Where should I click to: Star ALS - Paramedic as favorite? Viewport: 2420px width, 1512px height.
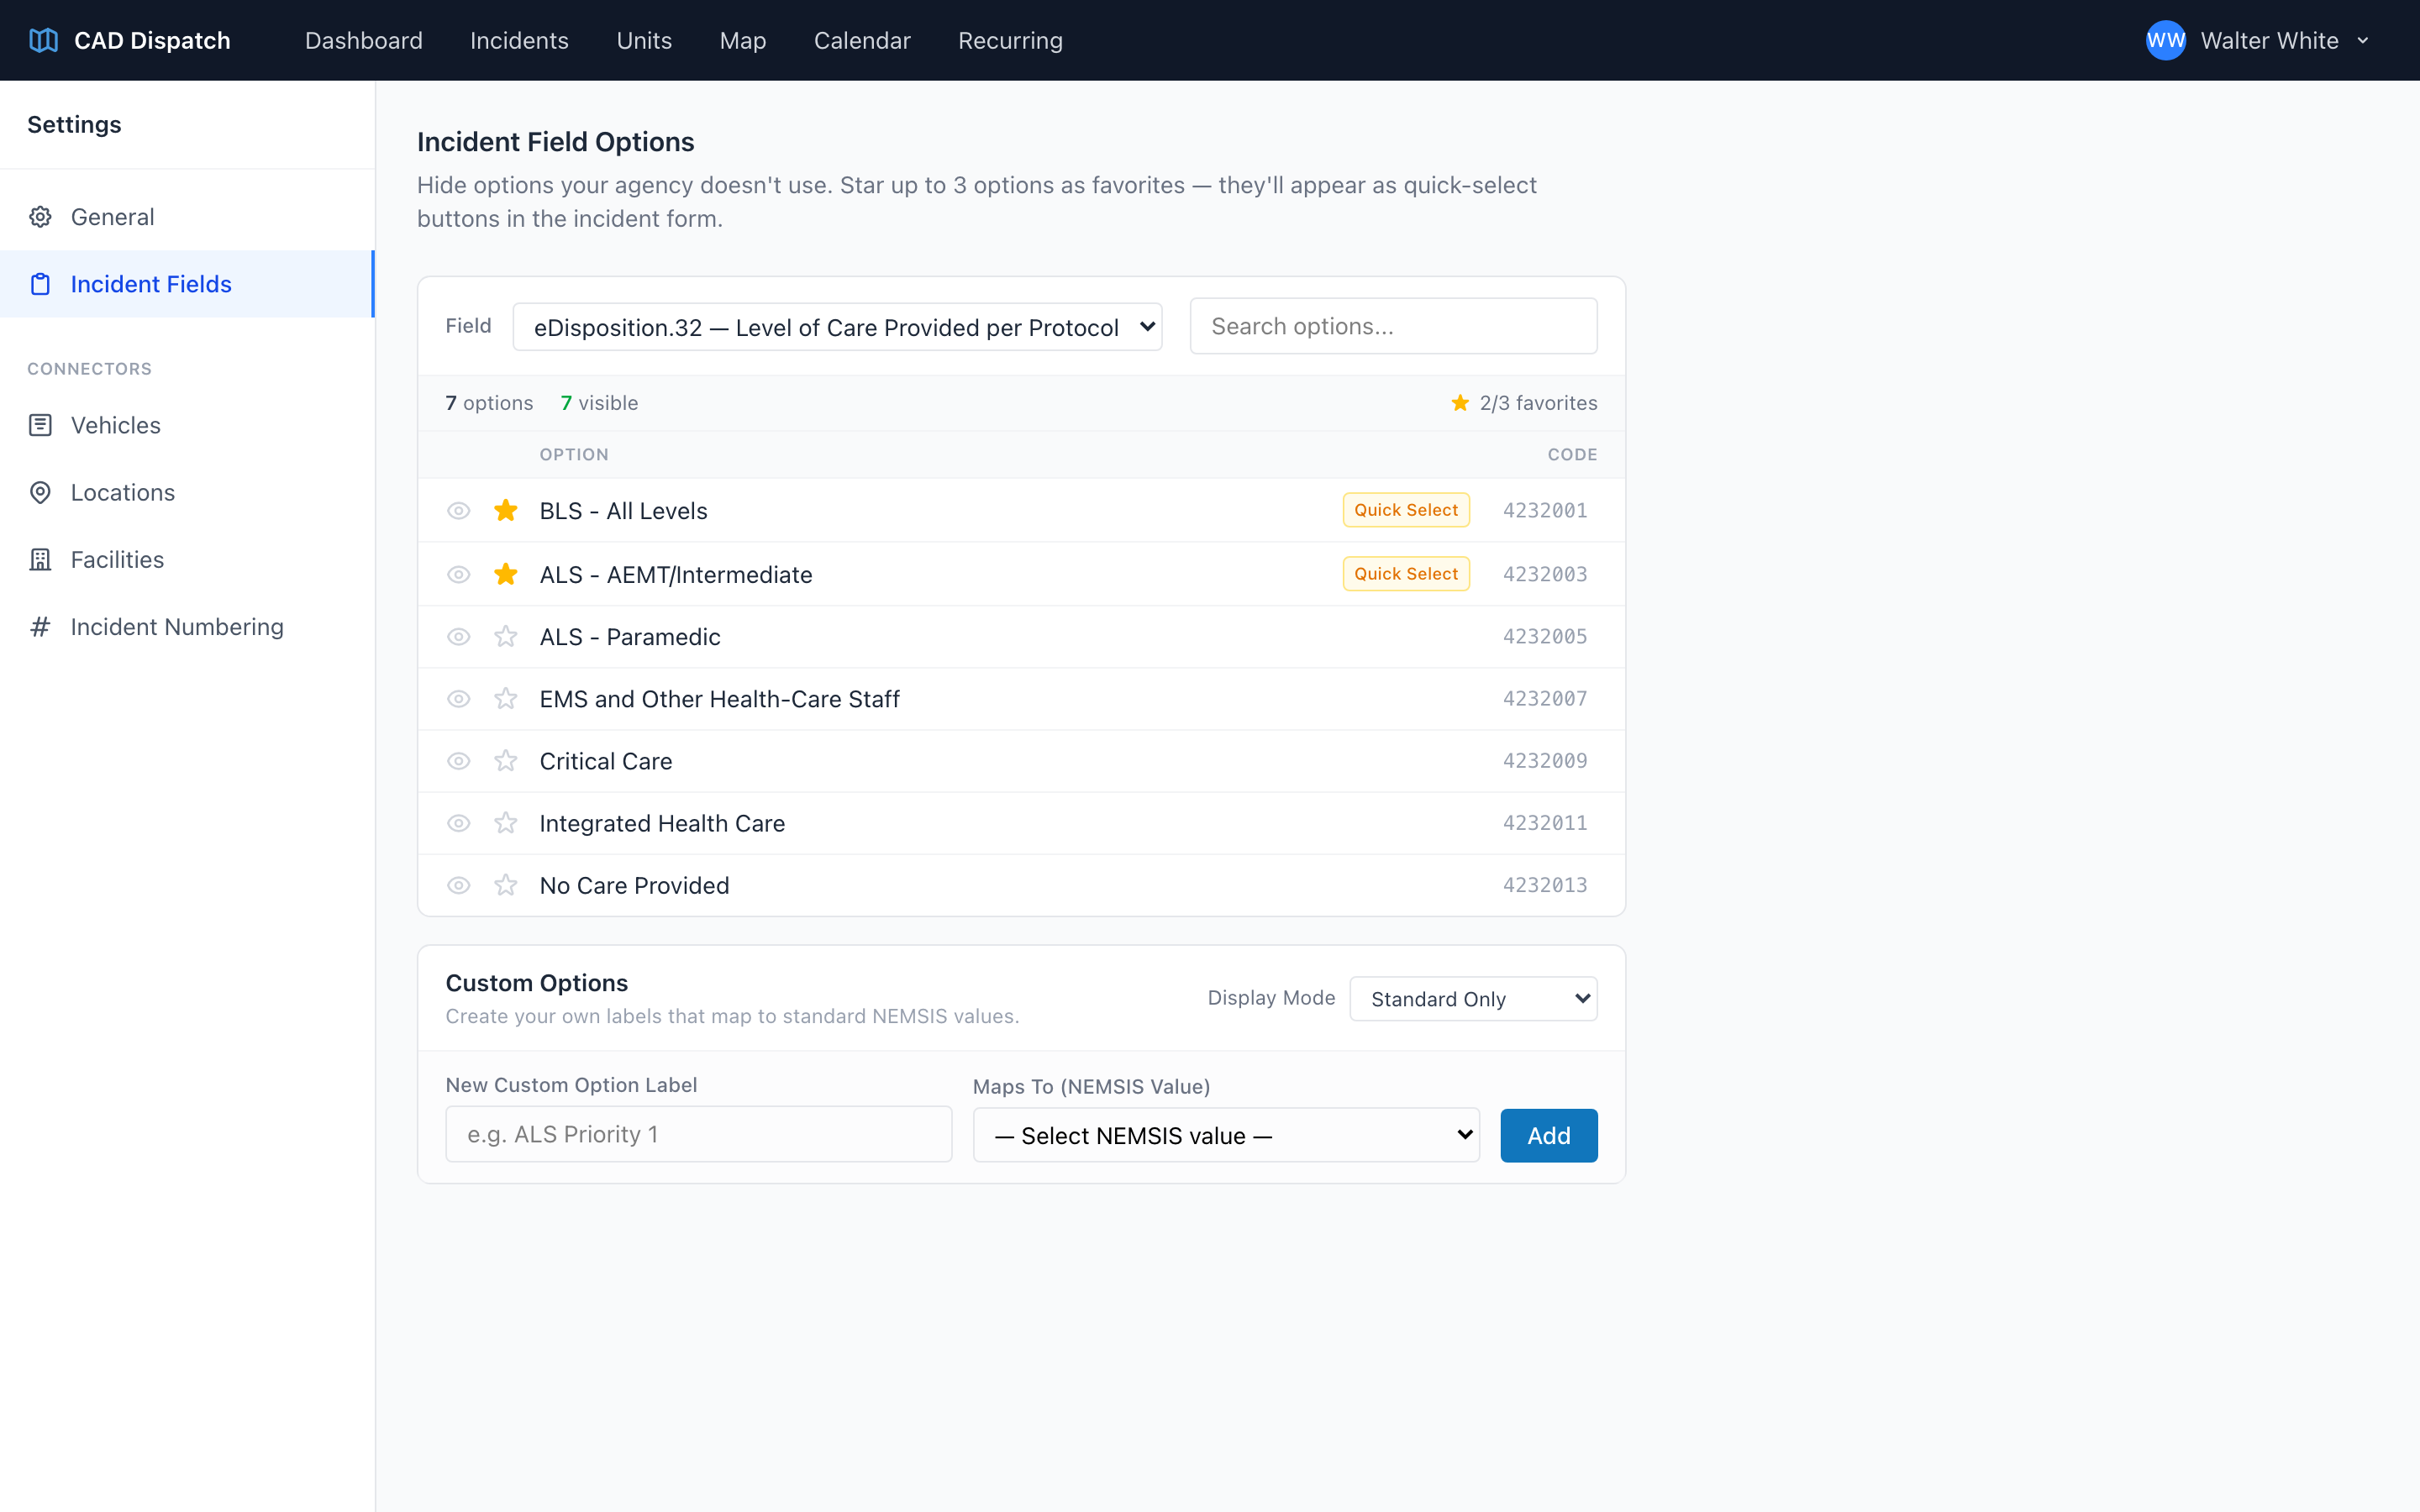pos(506,637)
